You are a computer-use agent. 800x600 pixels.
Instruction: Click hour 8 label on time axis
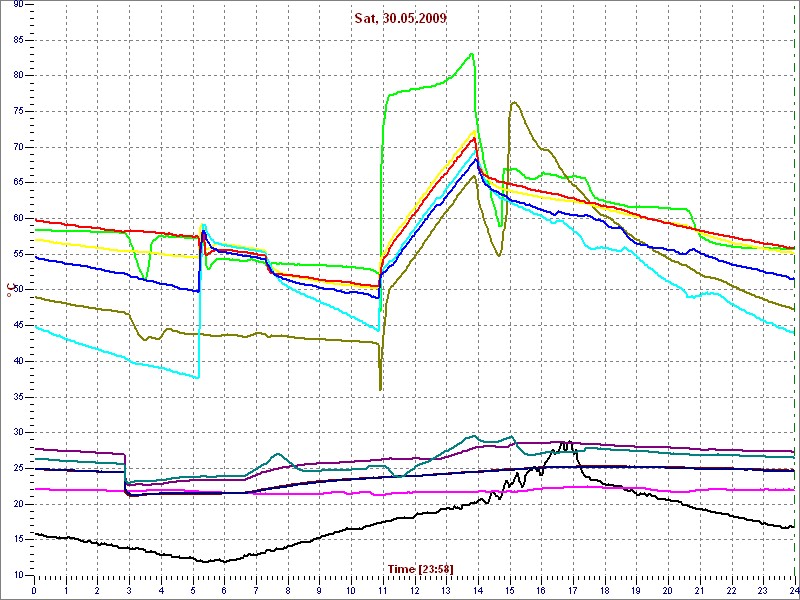click(287, 591)
